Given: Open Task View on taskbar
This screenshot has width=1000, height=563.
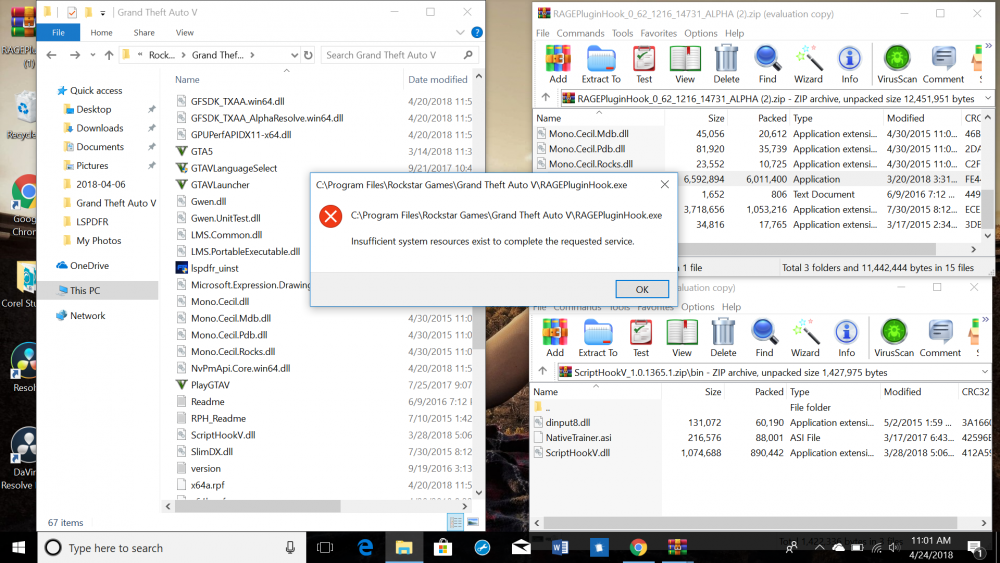Looking at the screenshot, I should [325, 547].
